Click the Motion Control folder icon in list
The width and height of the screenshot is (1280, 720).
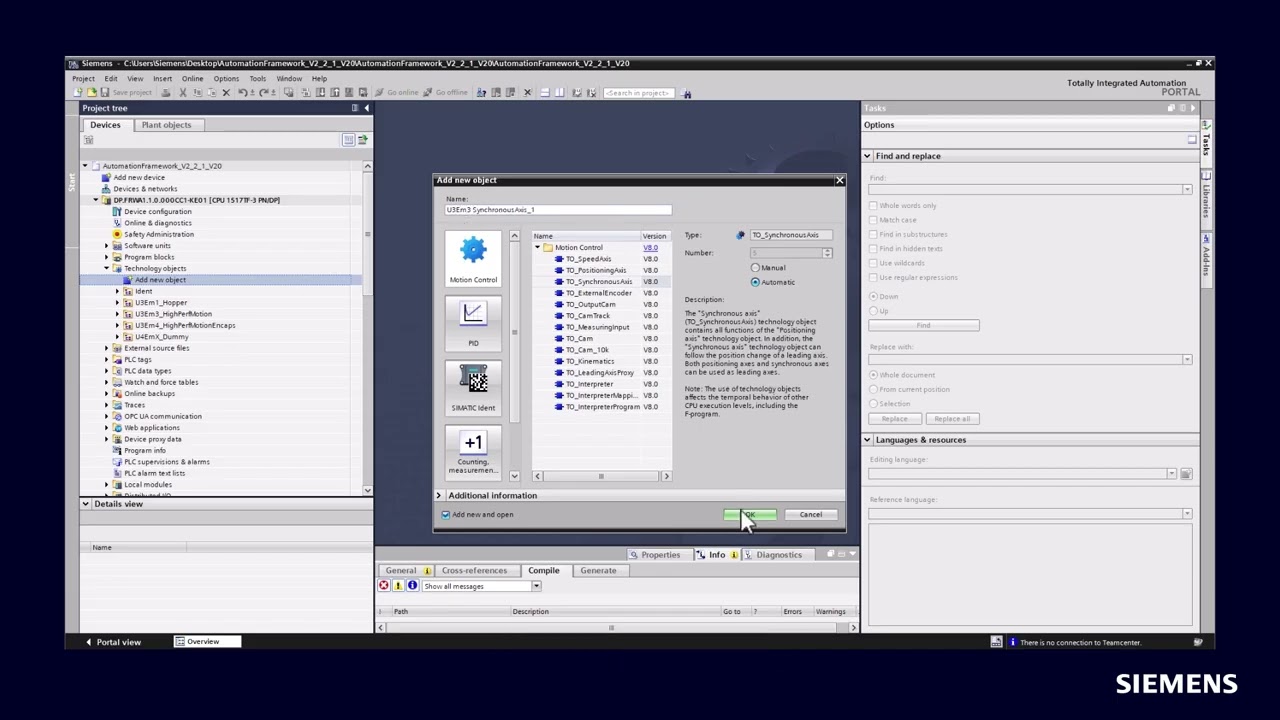548,247
